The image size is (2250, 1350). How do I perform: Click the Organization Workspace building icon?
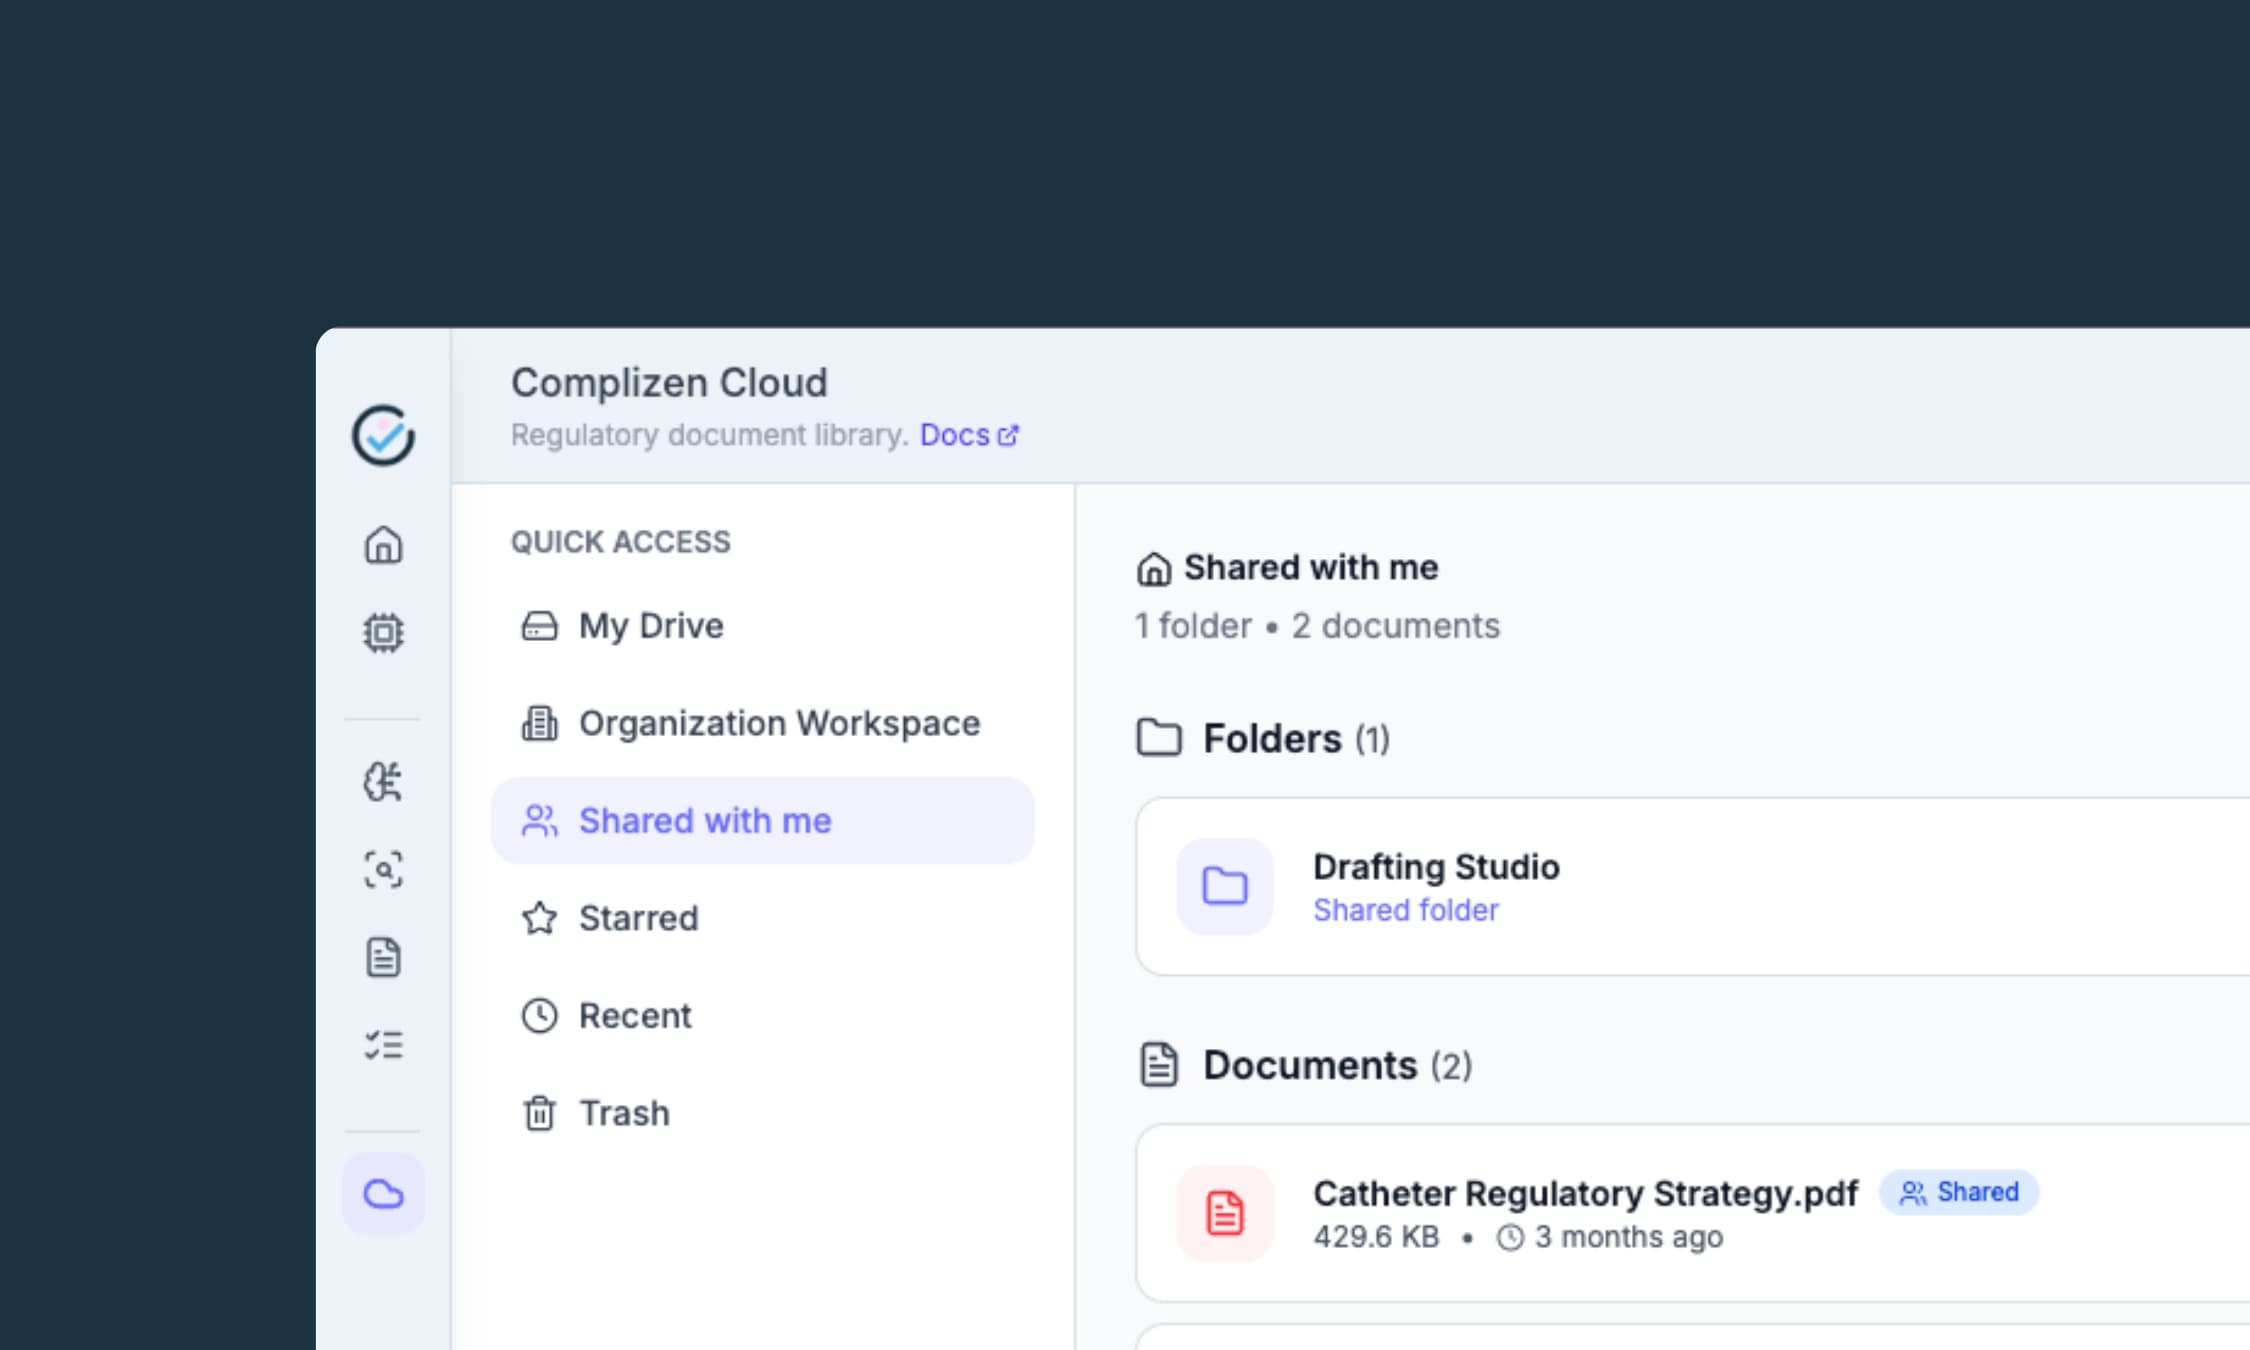click(x=540, y=723)
